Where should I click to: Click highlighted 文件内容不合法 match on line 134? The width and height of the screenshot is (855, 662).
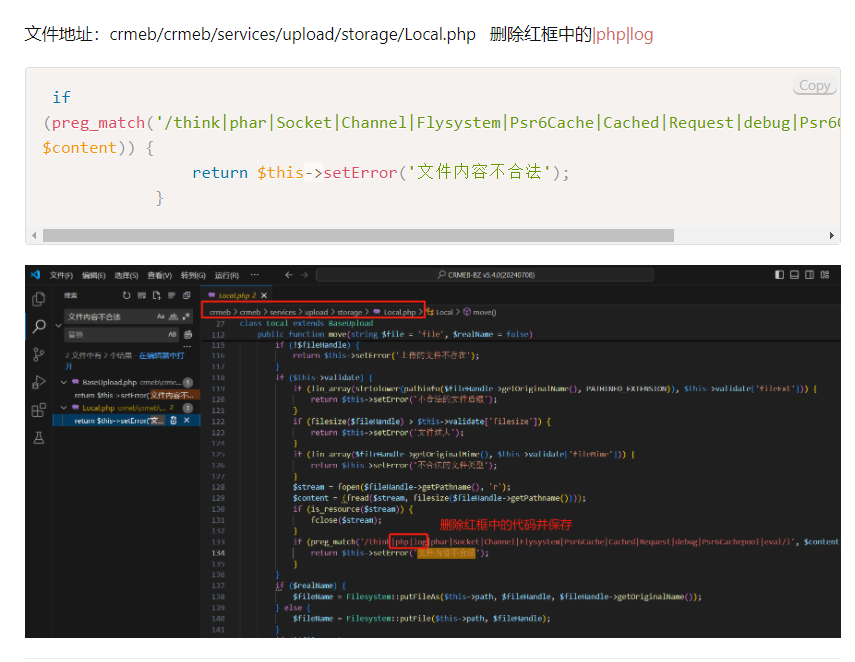(x=446, y=553)
